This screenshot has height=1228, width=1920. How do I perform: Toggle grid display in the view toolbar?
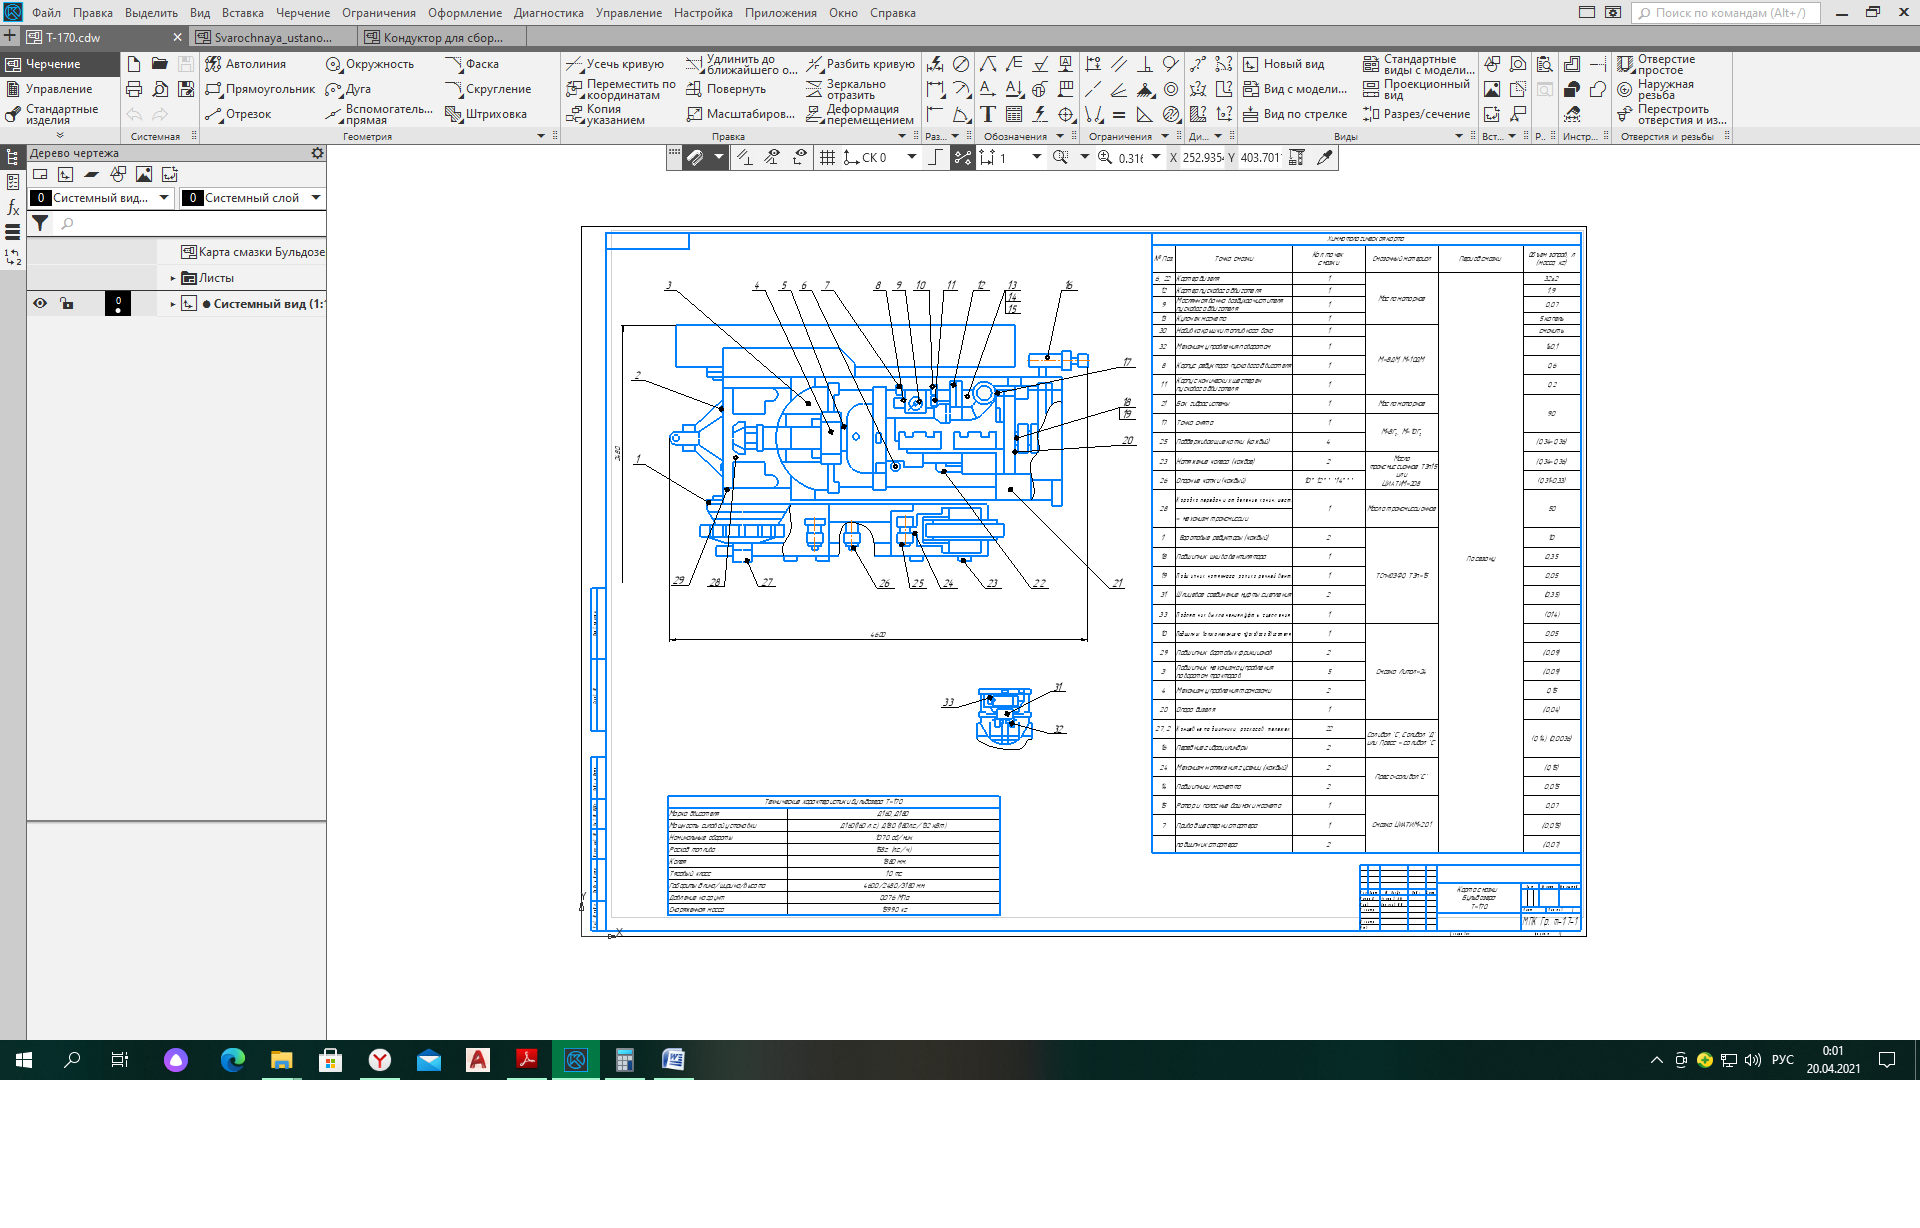827,157
